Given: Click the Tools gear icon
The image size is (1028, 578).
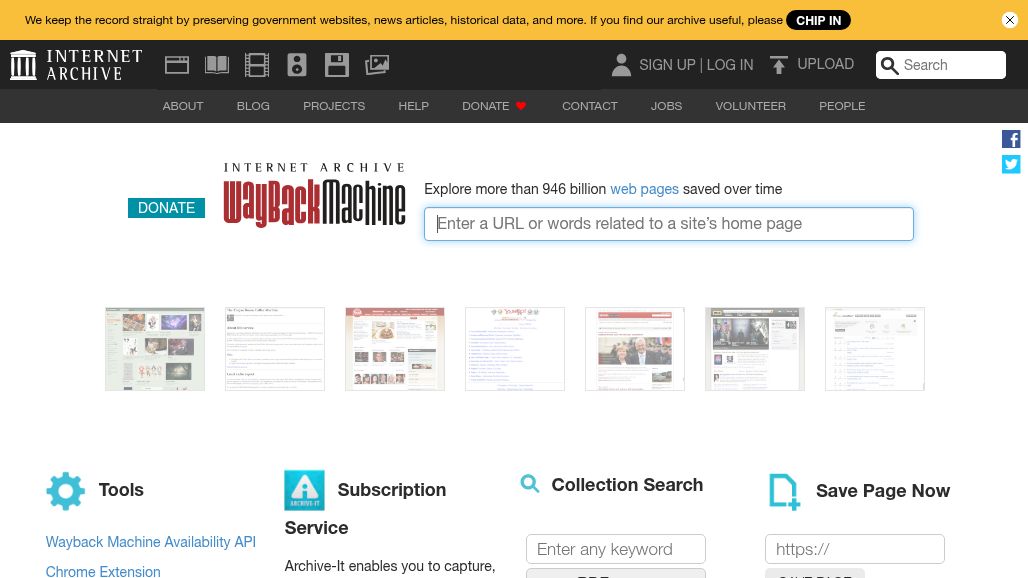Looking at the screenshot, I should 66,491.
